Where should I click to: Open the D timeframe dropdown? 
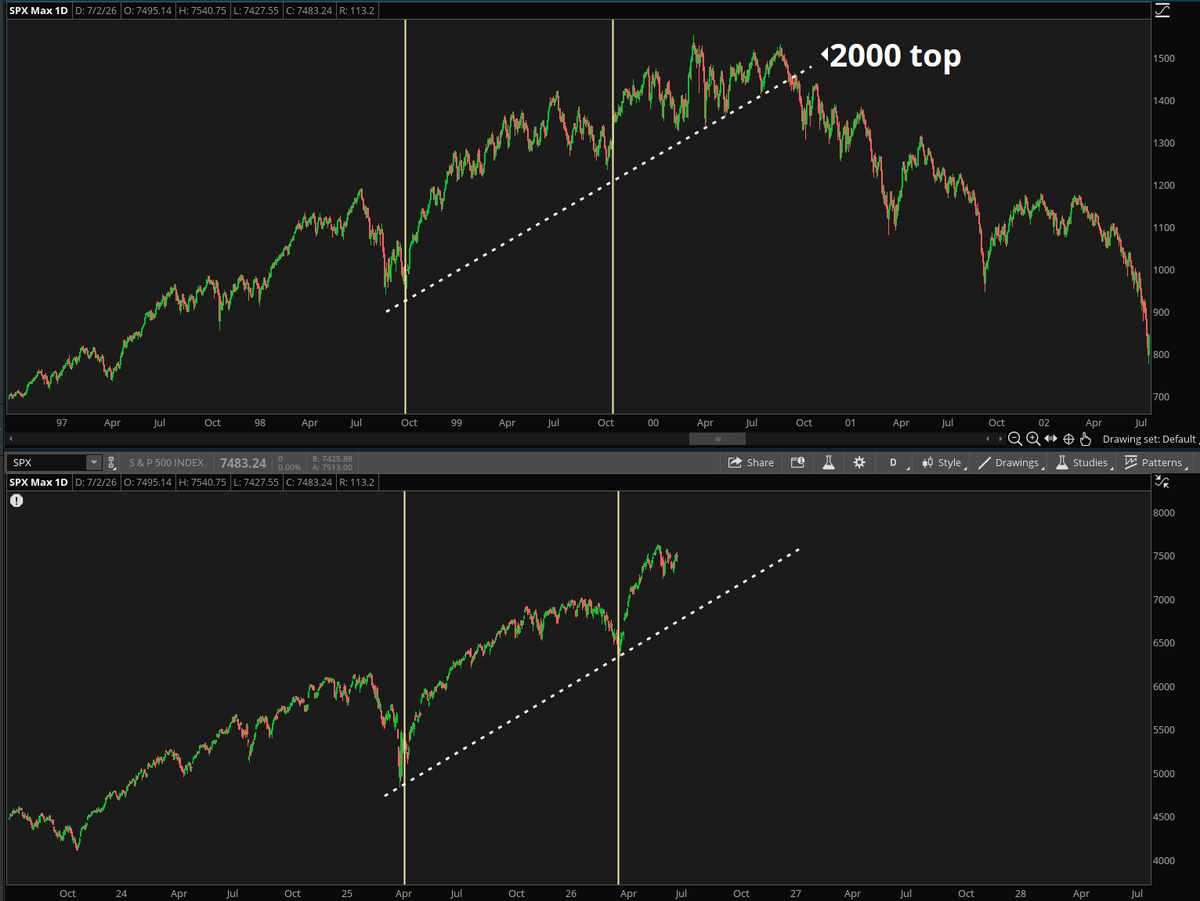[x=894, y=463]
